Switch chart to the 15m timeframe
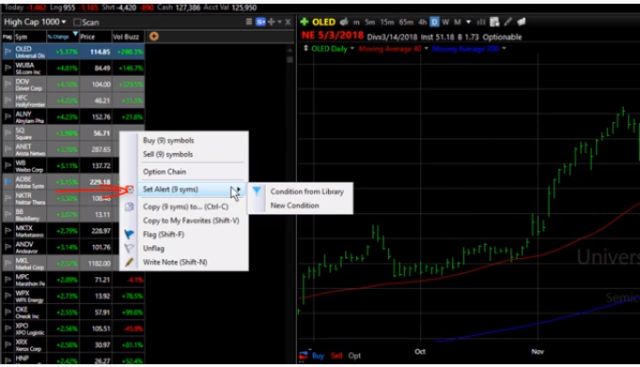Viewport: 640px width, 367px height. point(387,22)
